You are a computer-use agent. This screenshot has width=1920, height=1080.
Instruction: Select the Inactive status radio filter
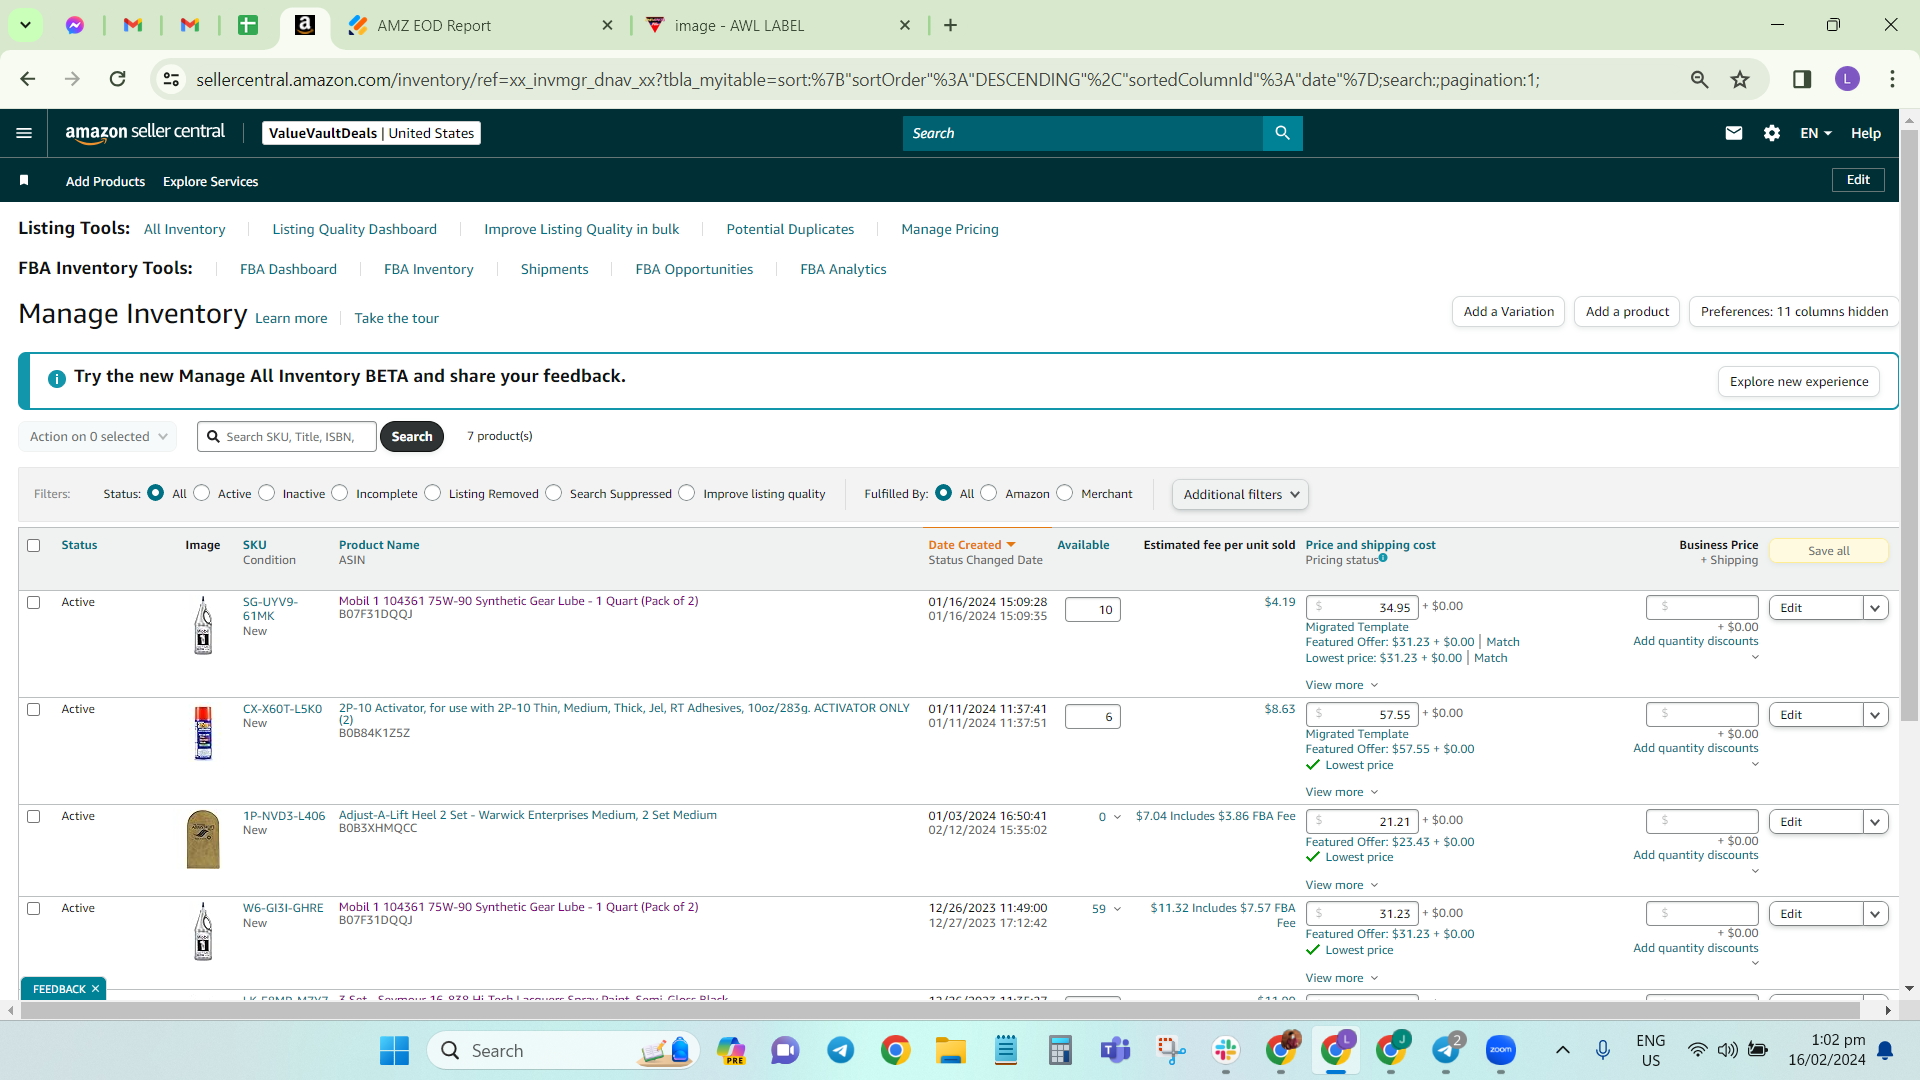(x=267, y=493)
